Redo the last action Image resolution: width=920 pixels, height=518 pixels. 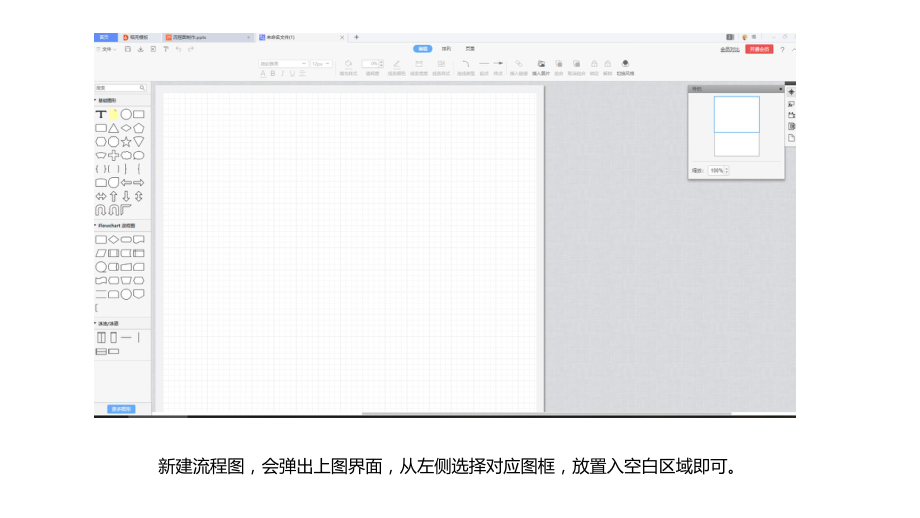(191, 49)
